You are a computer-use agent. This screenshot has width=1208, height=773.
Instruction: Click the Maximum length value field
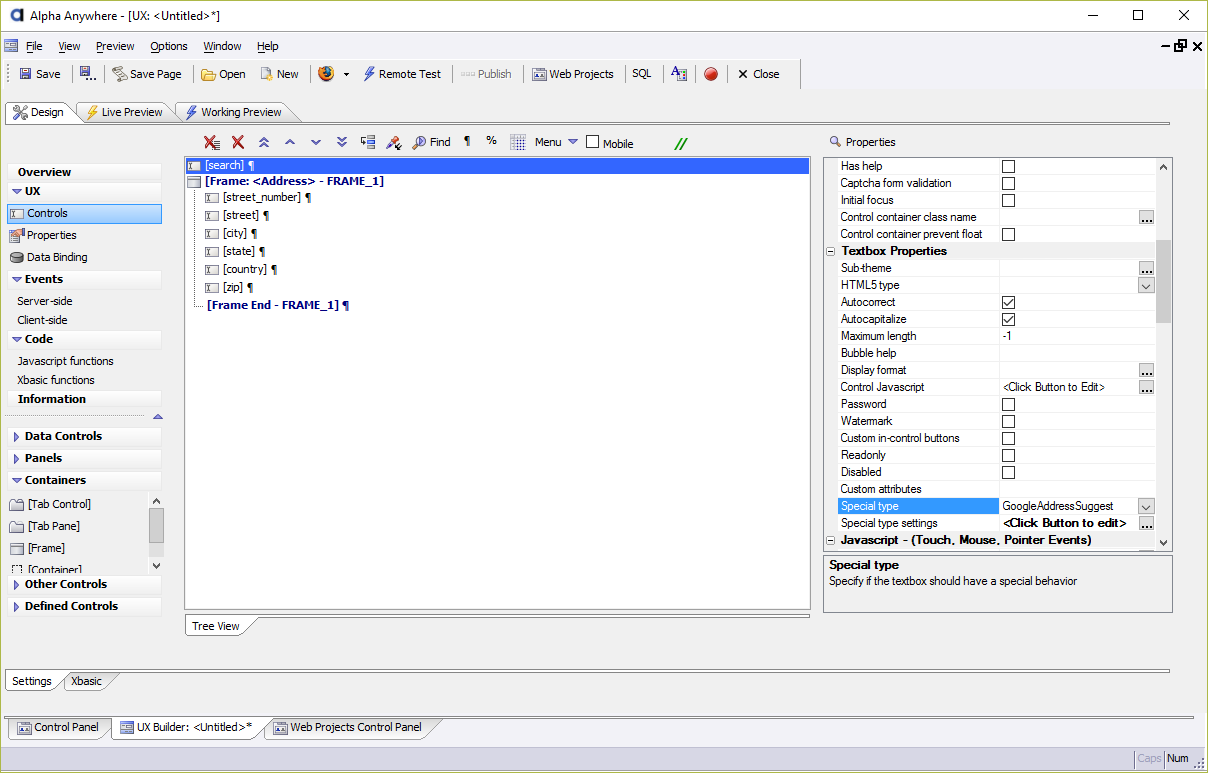coord(1077,337)
